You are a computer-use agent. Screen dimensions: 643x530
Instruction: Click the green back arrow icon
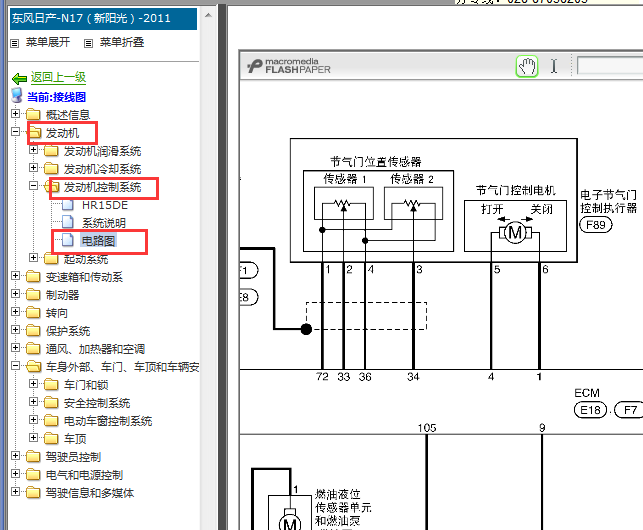(x=19, y=78)
